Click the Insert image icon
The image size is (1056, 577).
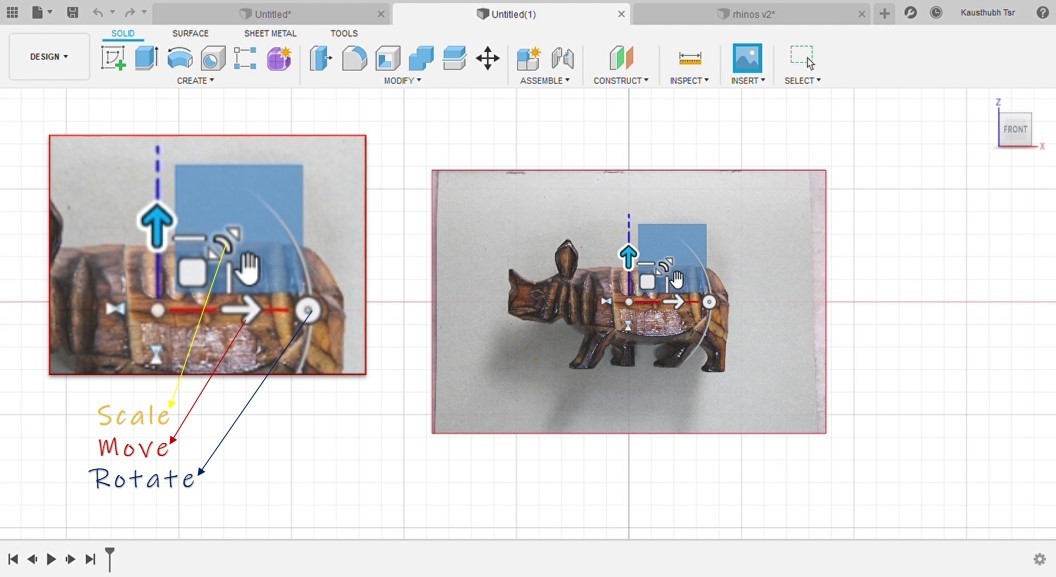coord(747,58)
